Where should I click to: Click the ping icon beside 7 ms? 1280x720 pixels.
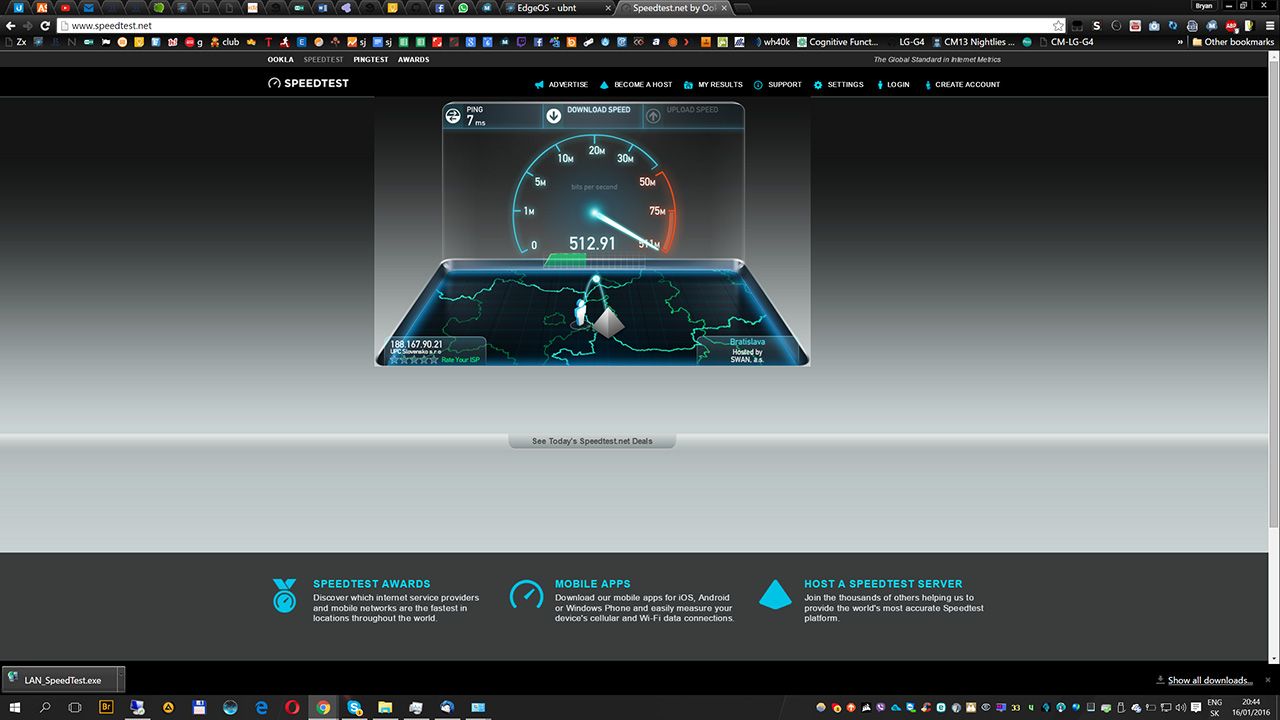click(453, 117)
